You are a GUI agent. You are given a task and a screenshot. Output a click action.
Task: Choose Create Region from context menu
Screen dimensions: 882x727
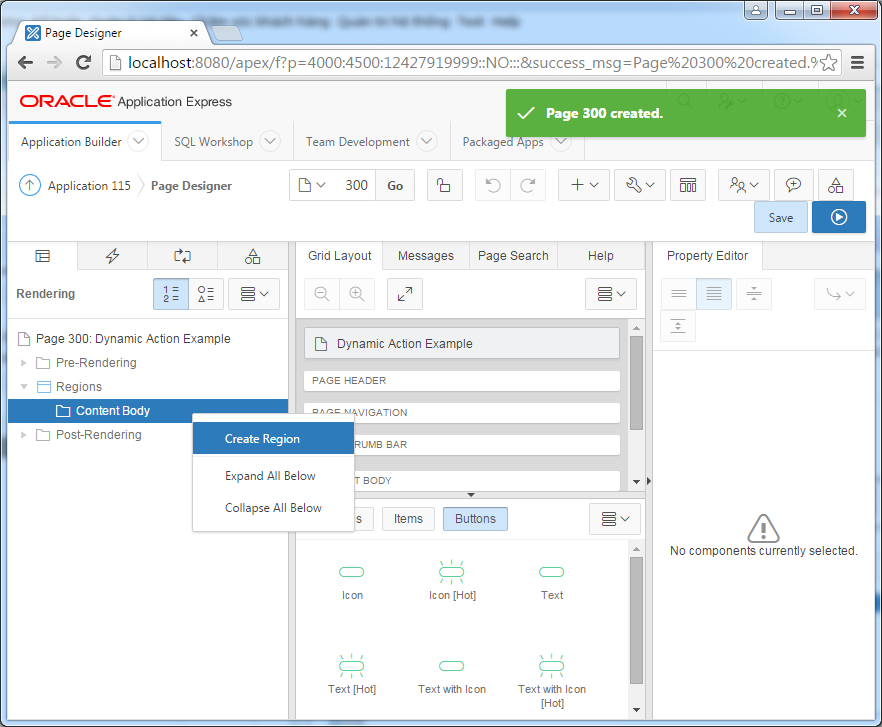(273, 439)
